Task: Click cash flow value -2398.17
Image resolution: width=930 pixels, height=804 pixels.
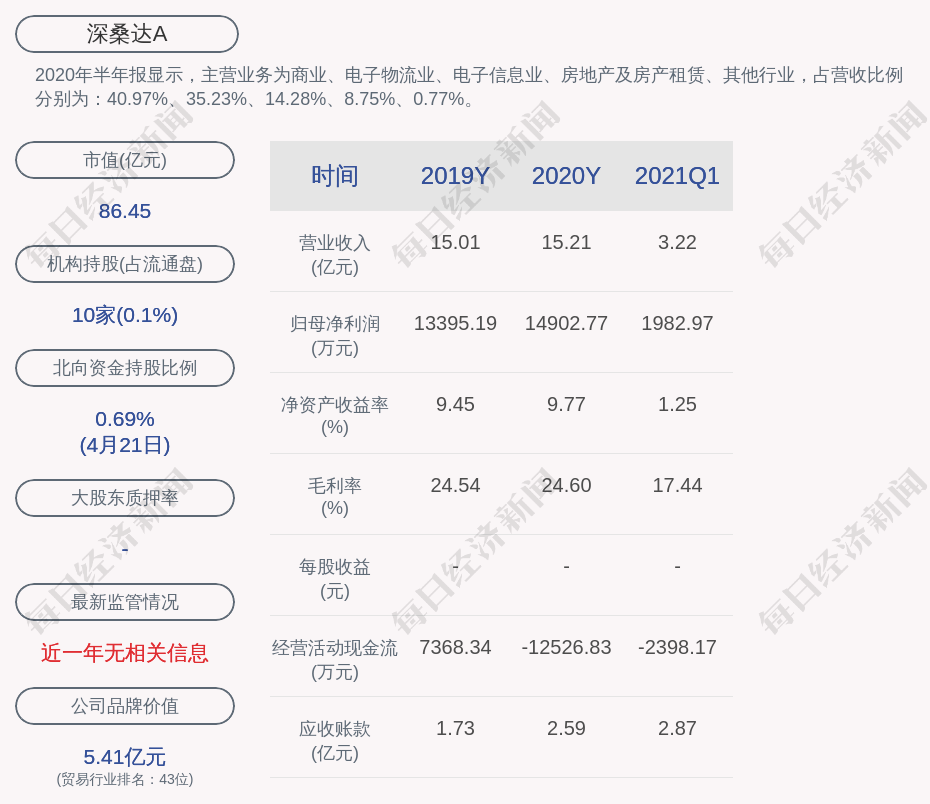Action: click(x=677, y=647)
